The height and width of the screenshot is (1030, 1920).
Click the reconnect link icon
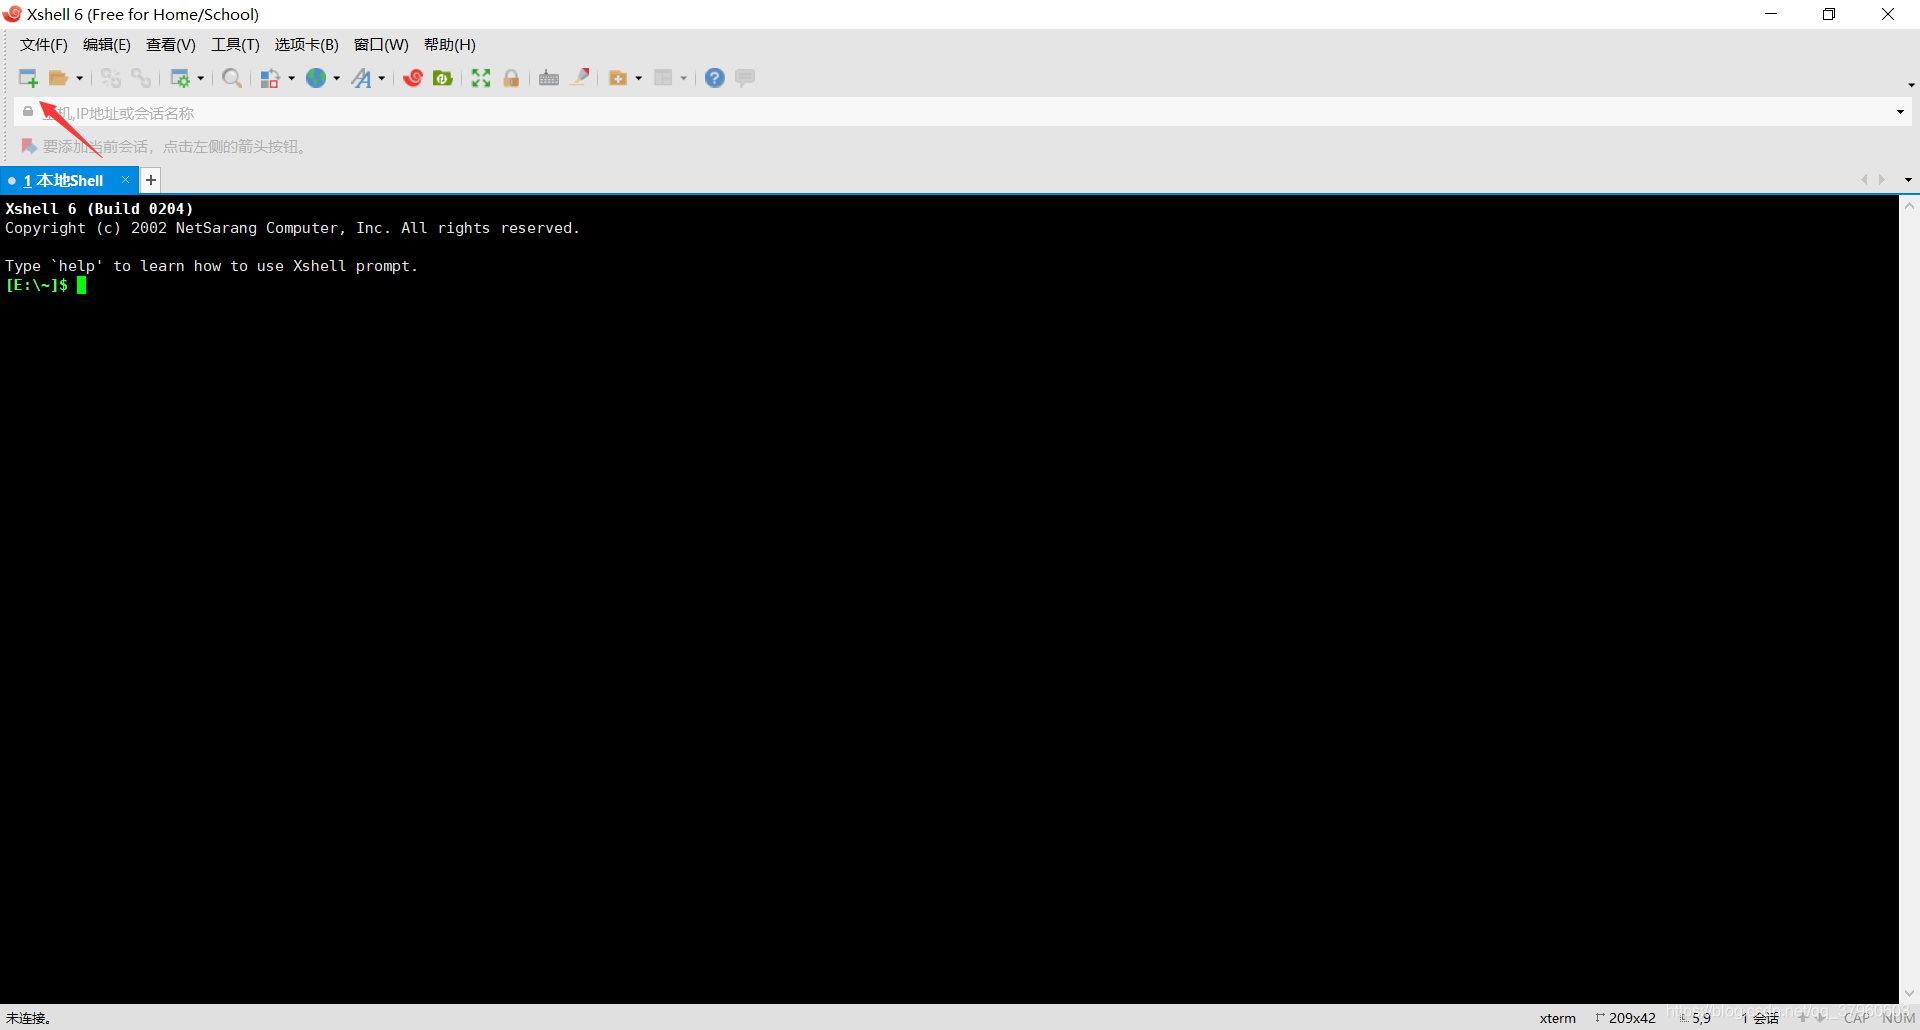point(142,78)
